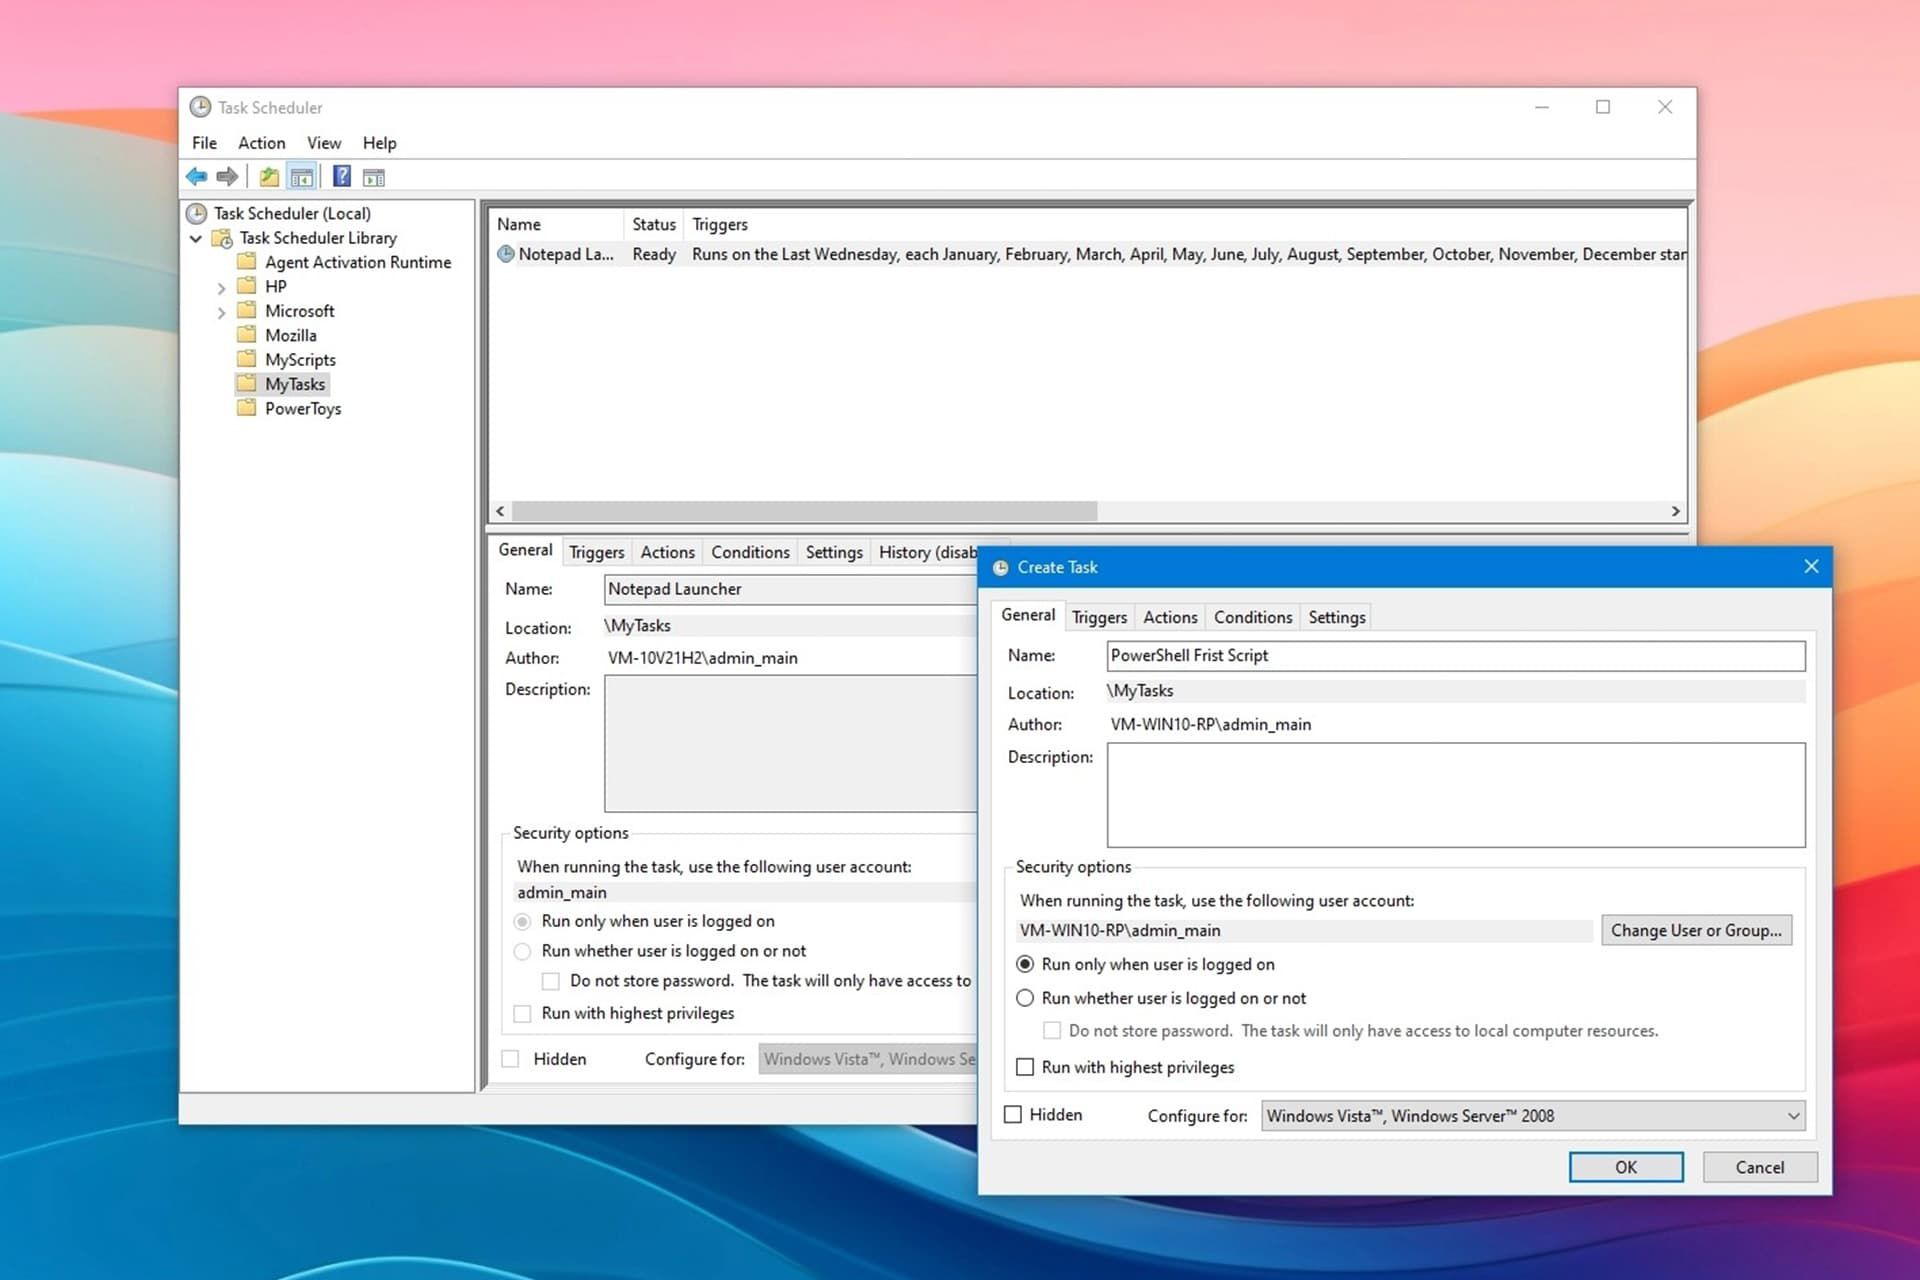Image resolution: width=1920 pixels, height=1280 pixels.
Task: Click the horizontal scrollbar thumb in task list
Action: (x=804, y=511)
